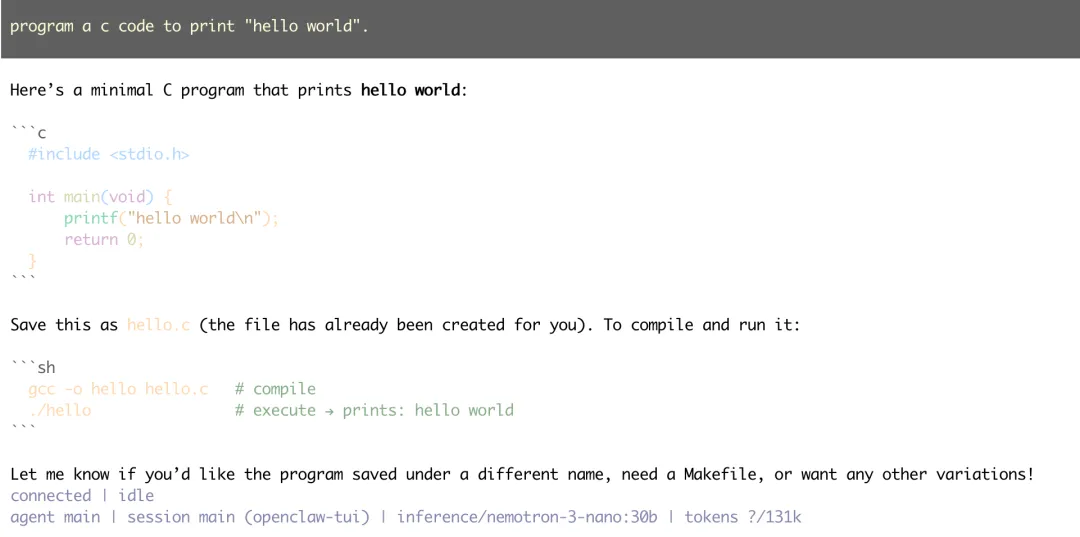This screenshot has height=537, width=1080.
Task: Click the int main(void) line
Action: click(100, 197)
